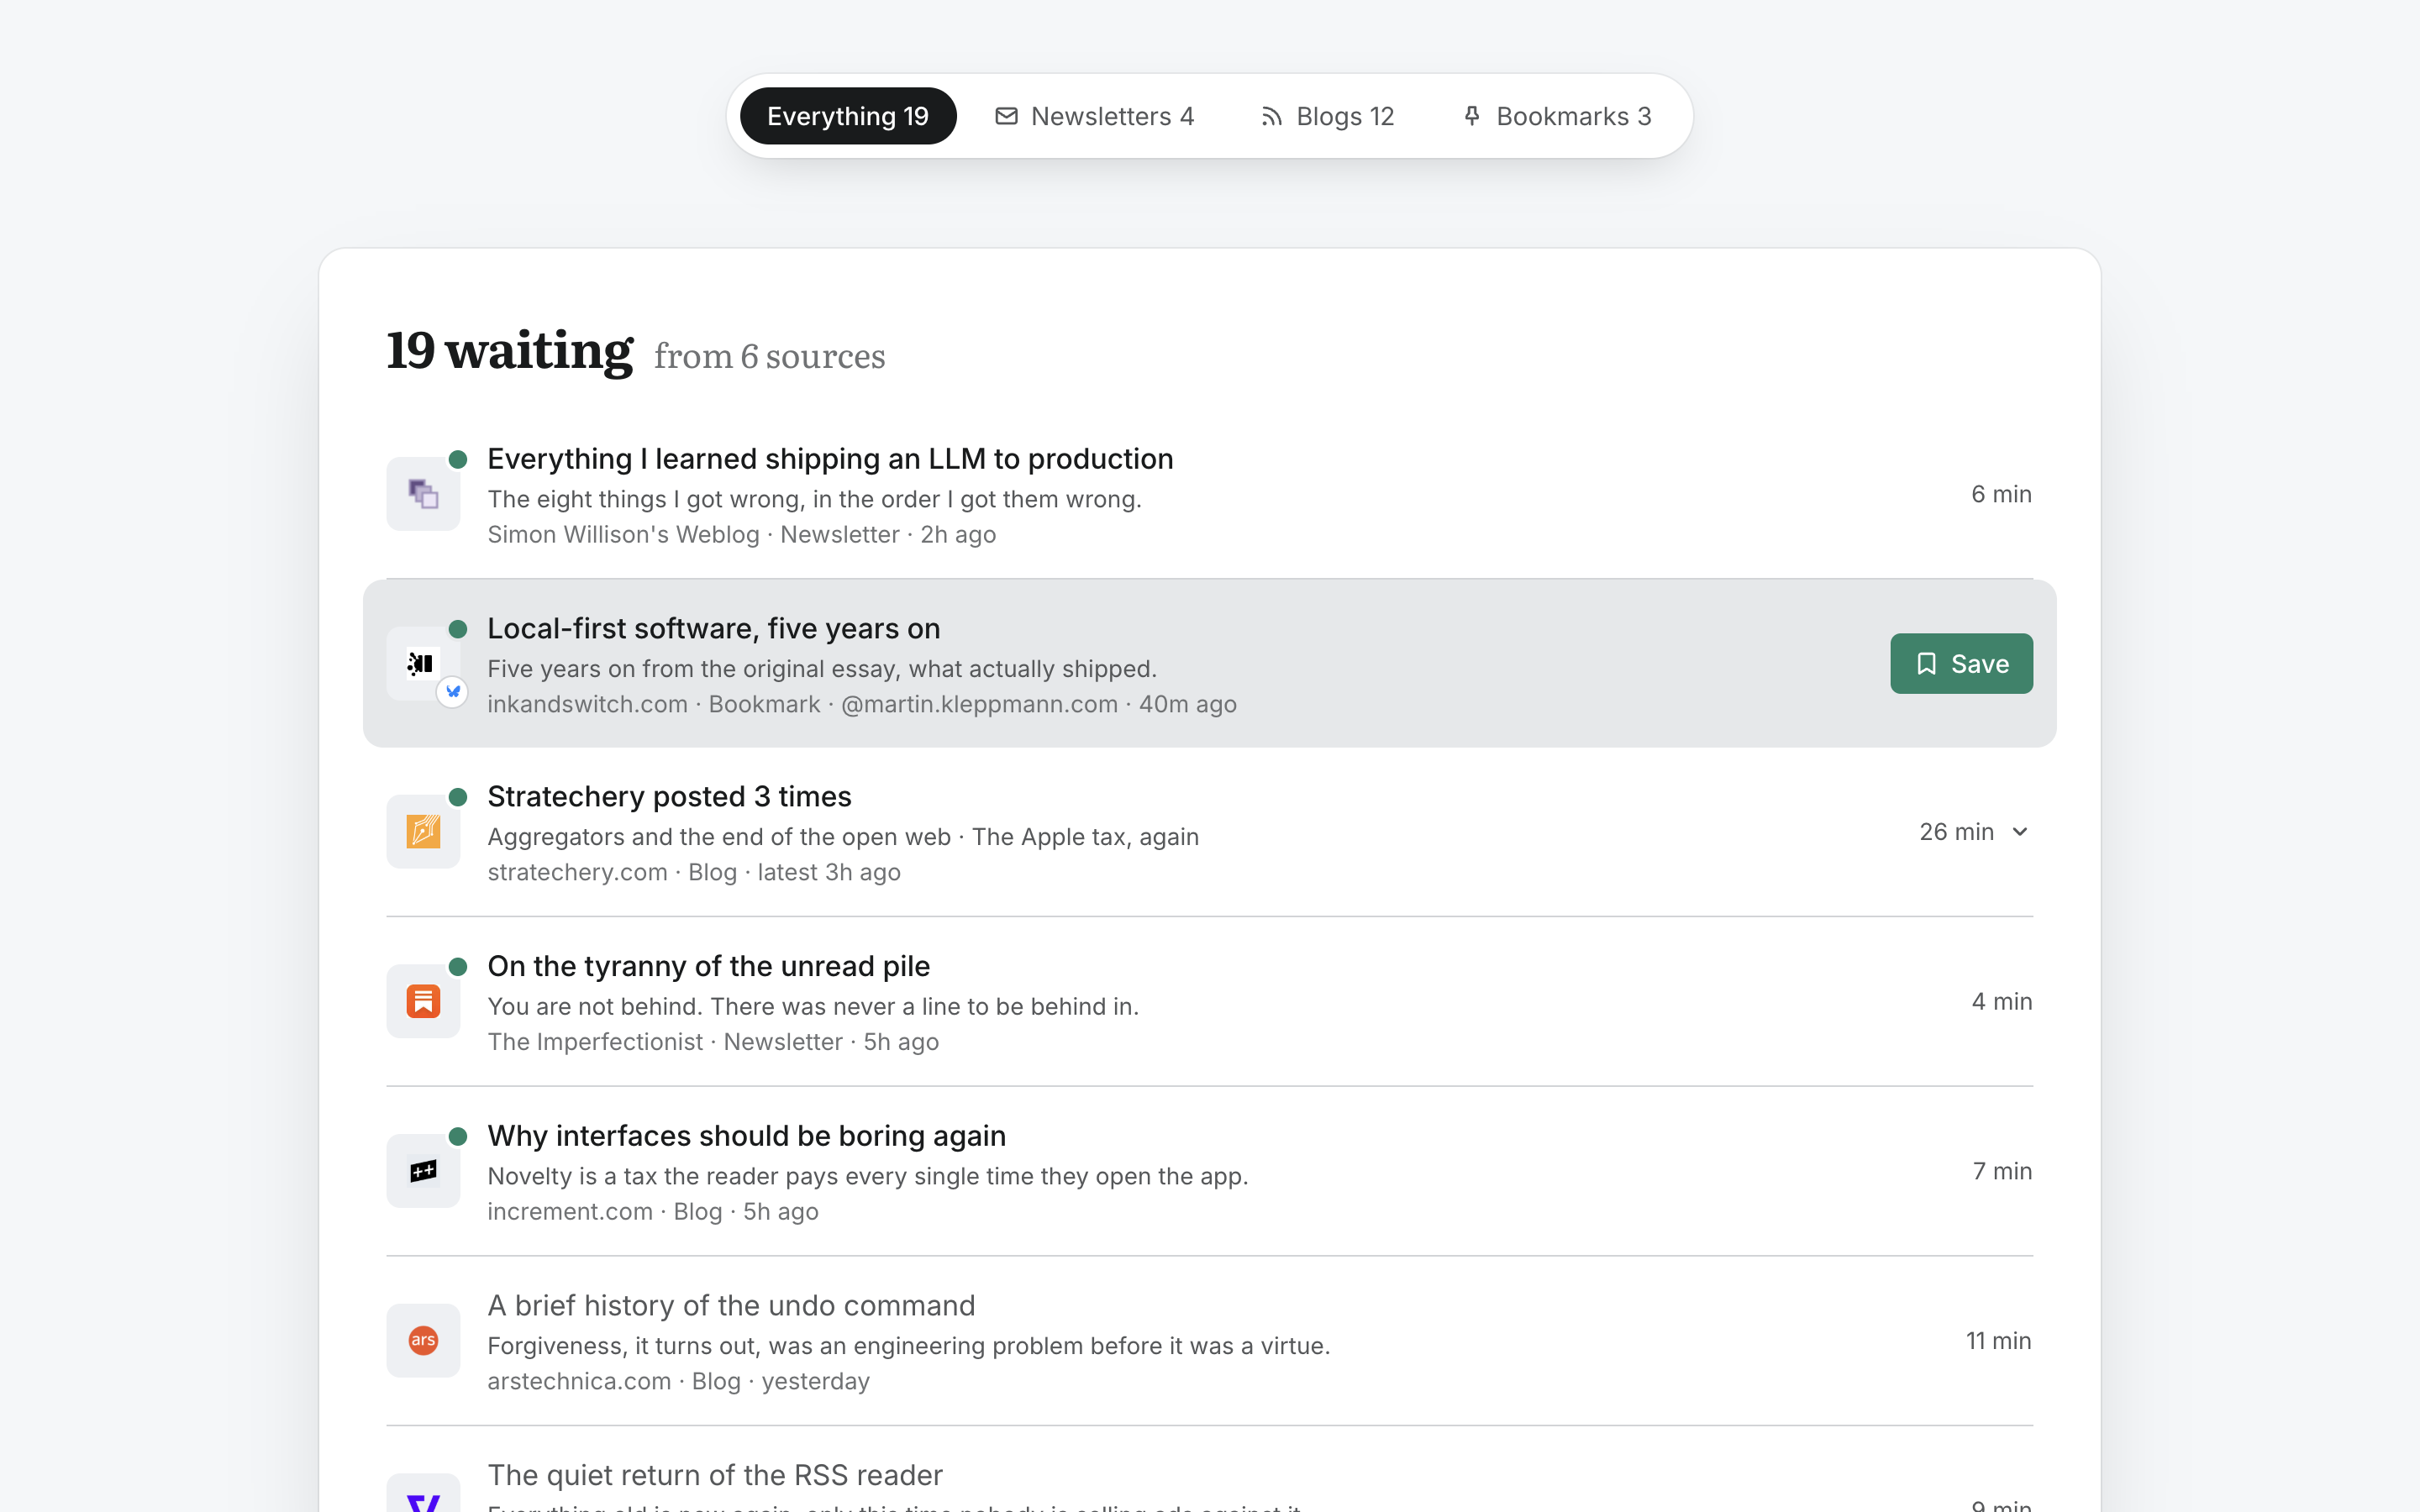
Task: Select the Everything 19 tab
Action: [x=848, y=116]
